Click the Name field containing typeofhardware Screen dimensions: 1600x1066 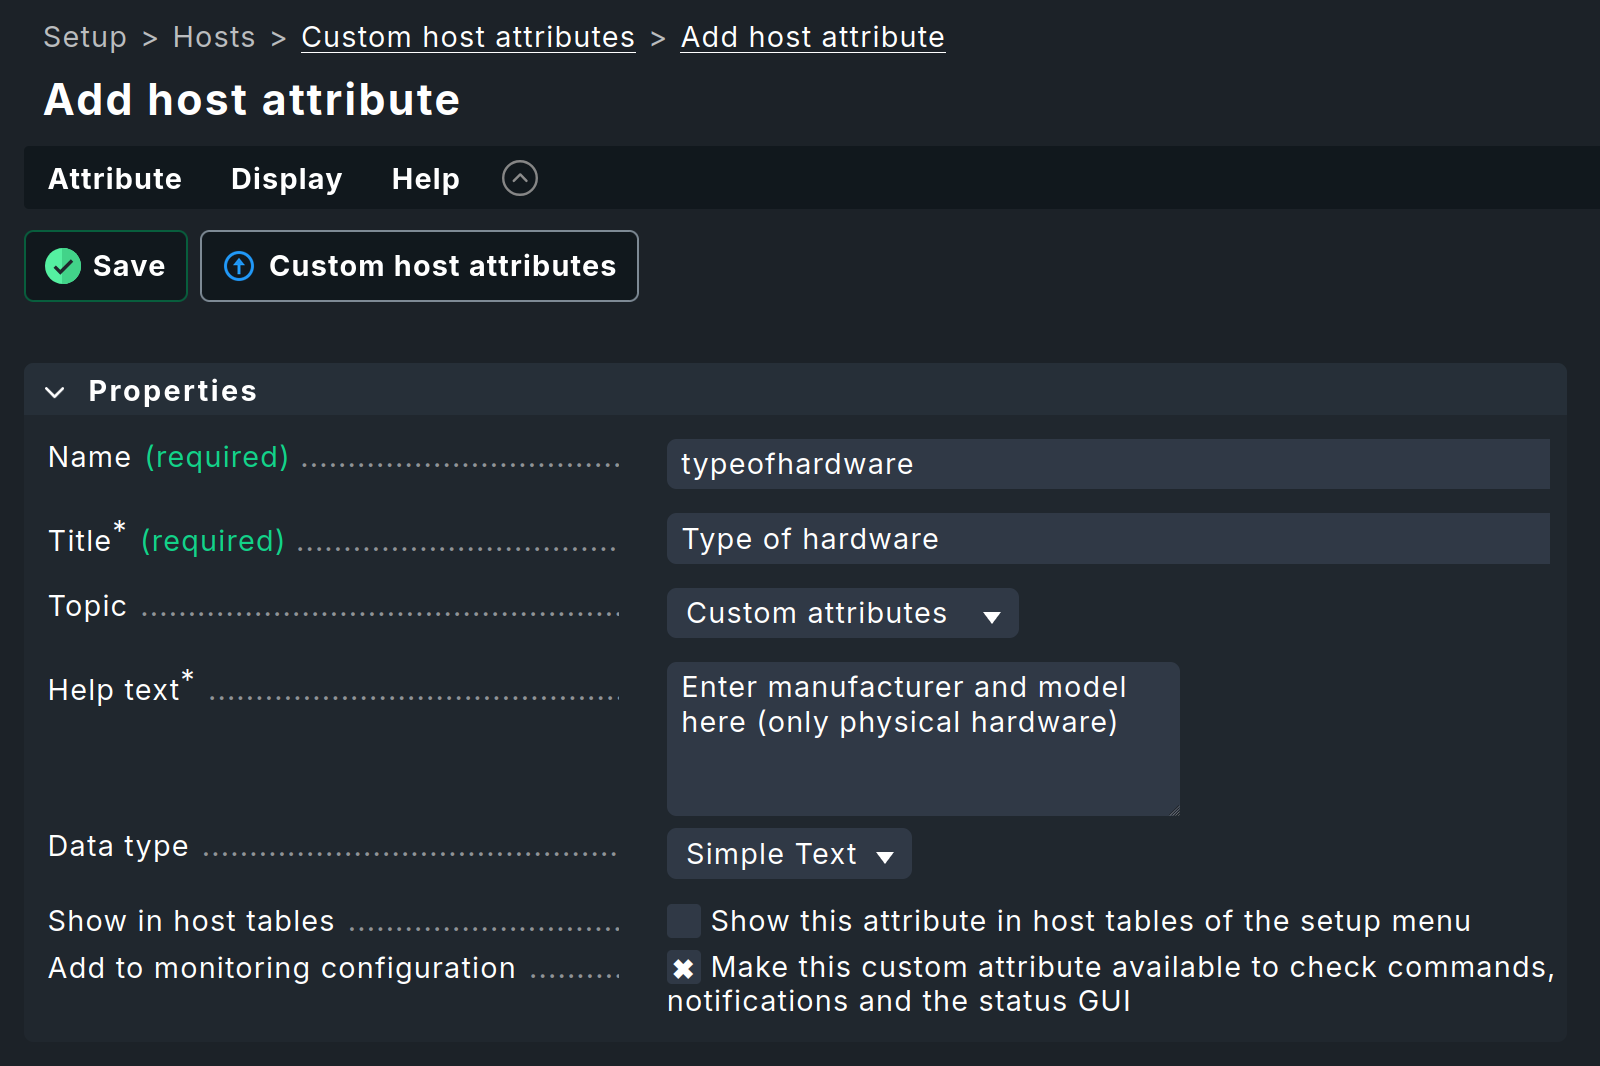point(1107,463)
